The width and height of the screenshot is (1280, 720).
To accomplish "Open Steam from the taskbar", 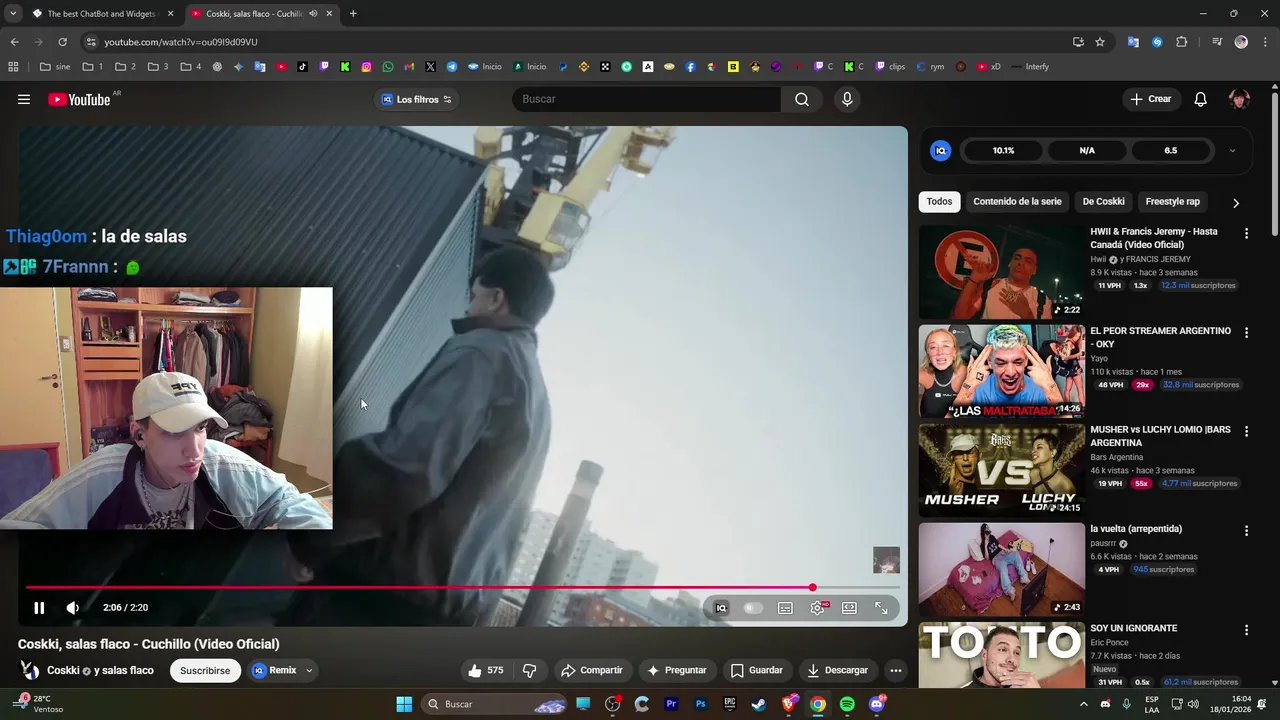I will (759, 704).
